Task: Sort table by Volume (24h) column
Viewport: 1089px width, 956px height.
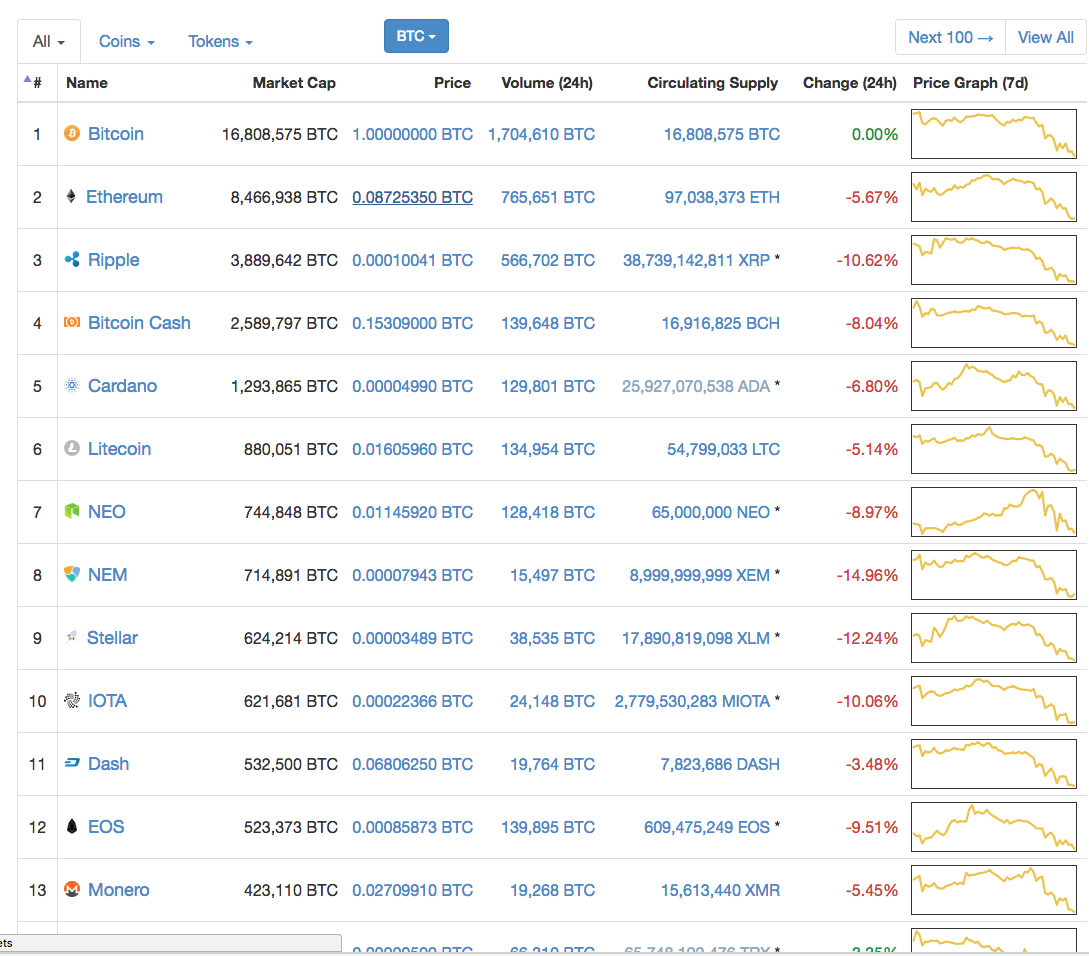Action: tap(547, 83)
